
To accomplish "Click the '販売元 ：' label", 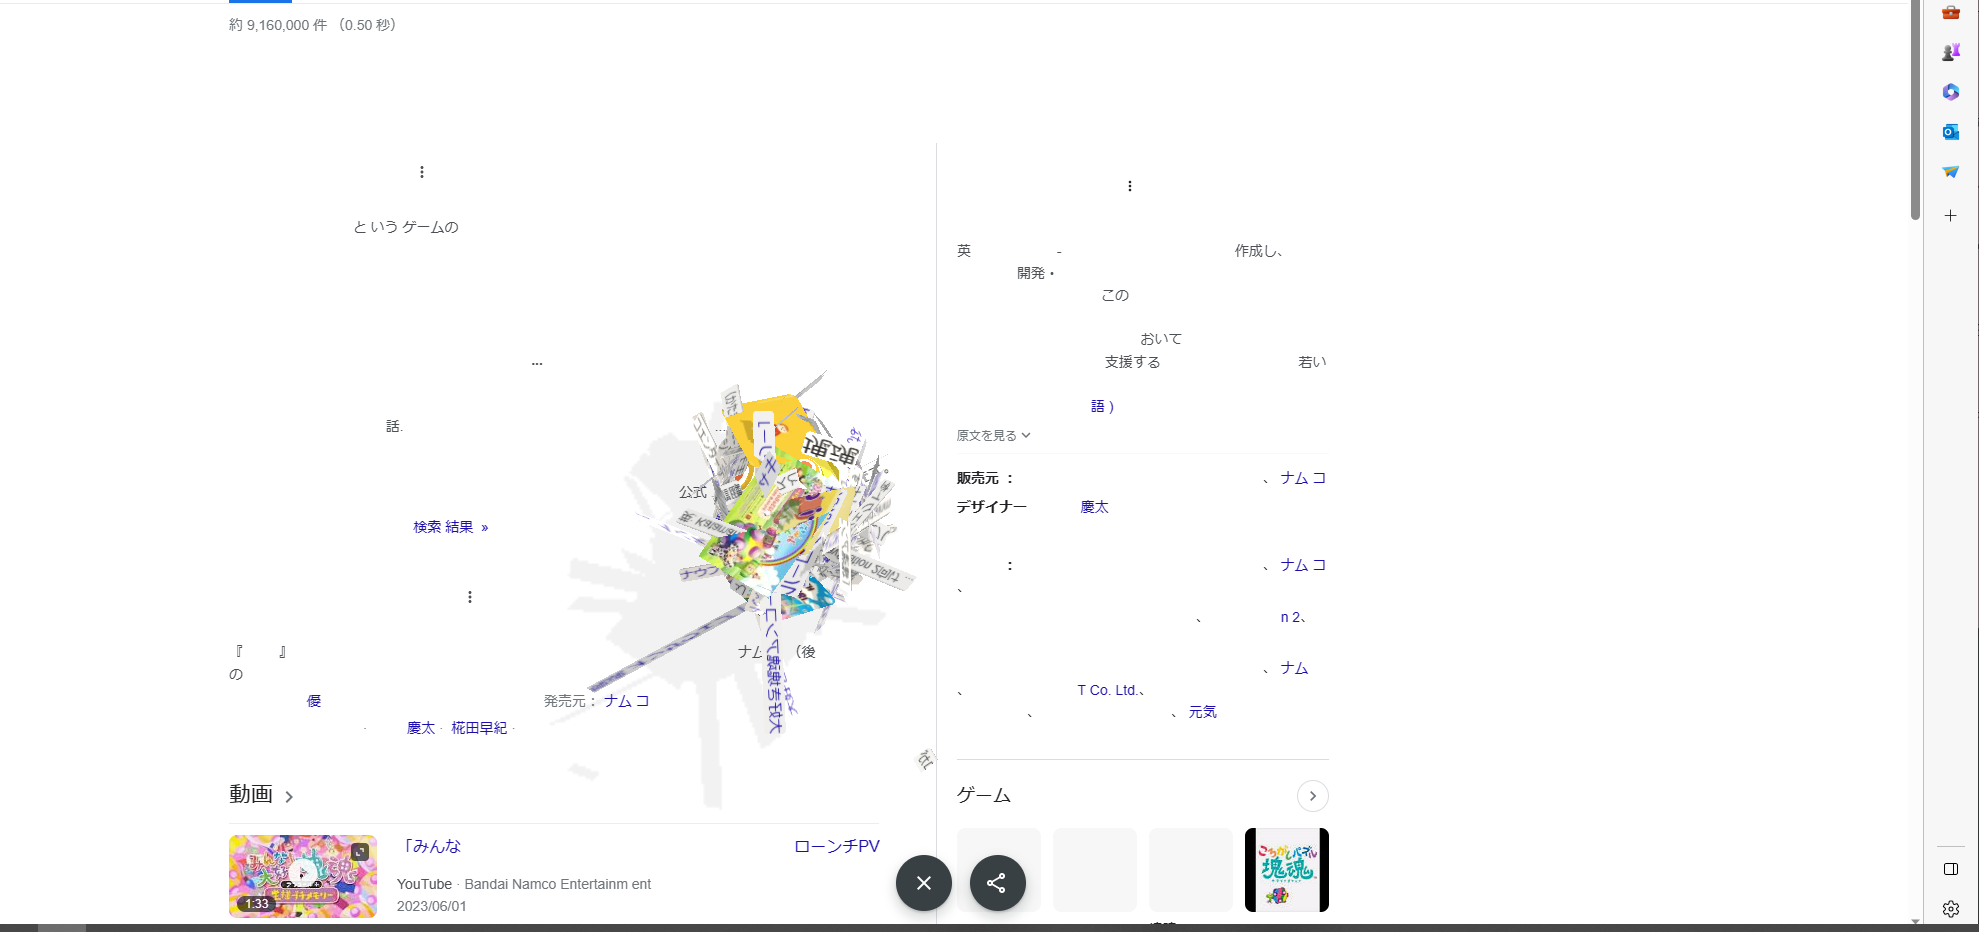I will pyautogui.click(x=986, y=478).
